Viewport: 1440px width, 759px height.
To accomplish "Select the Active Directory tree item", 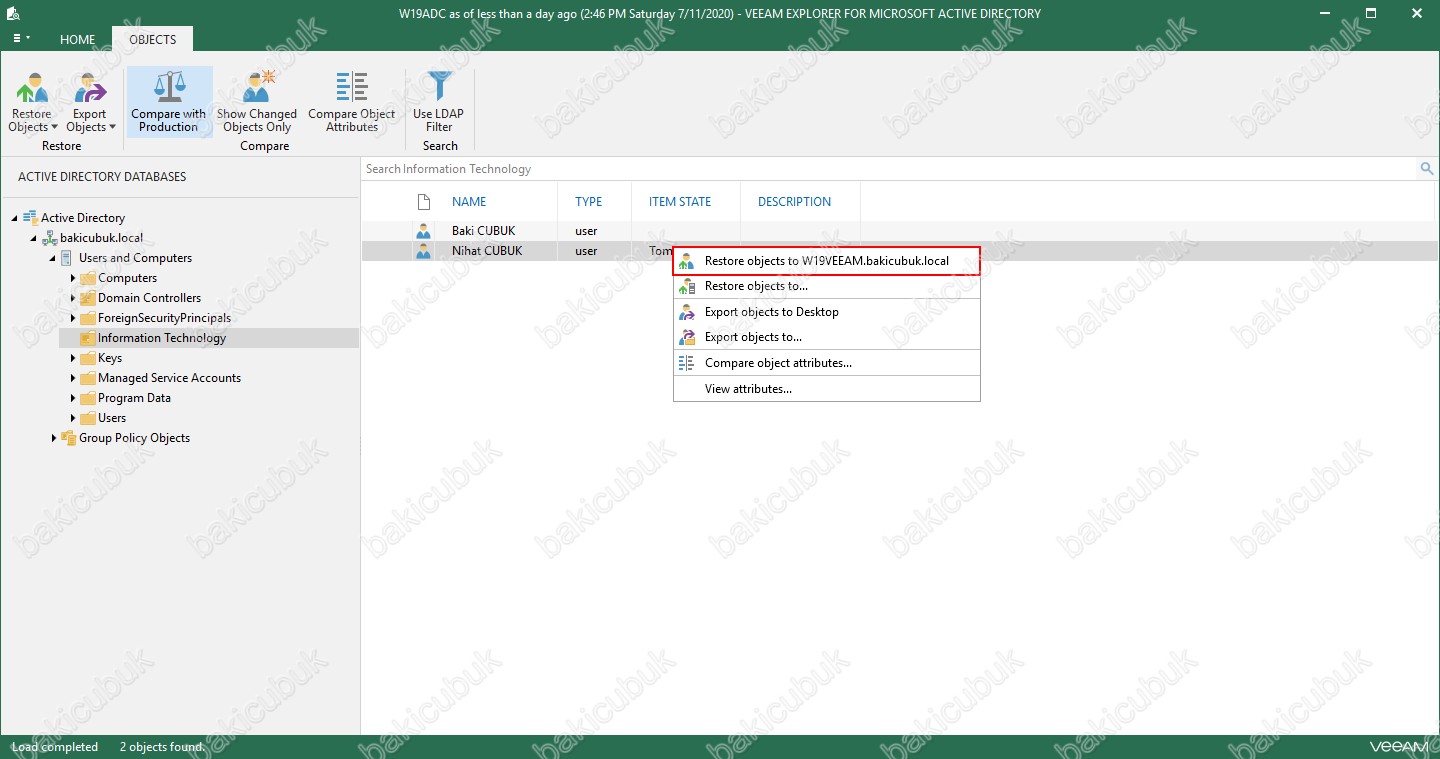I will (x=83, y=218).
